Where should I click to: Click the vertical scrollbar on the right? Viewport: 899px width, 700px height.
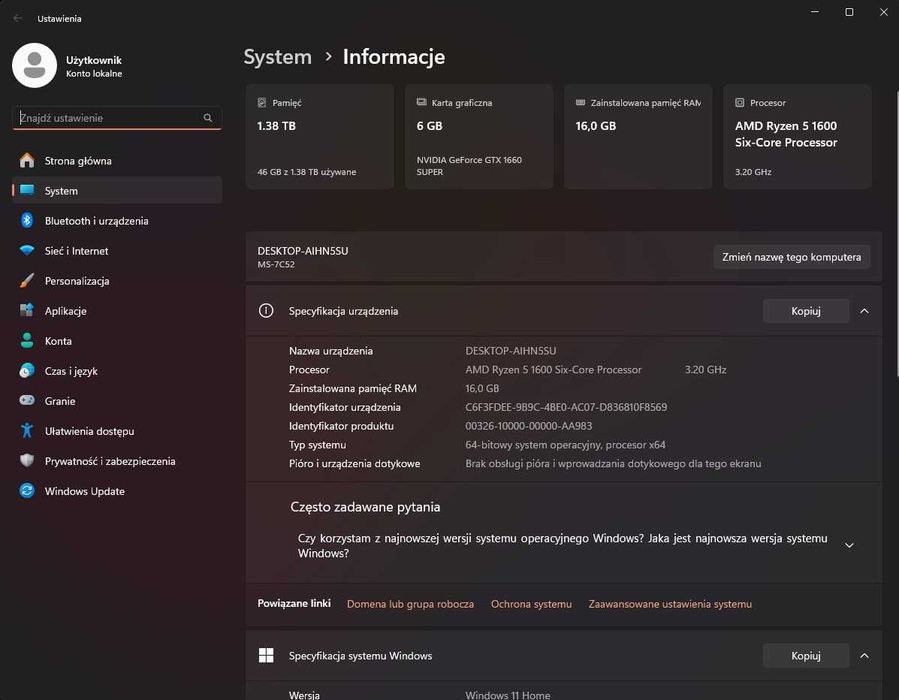(896, 233)
